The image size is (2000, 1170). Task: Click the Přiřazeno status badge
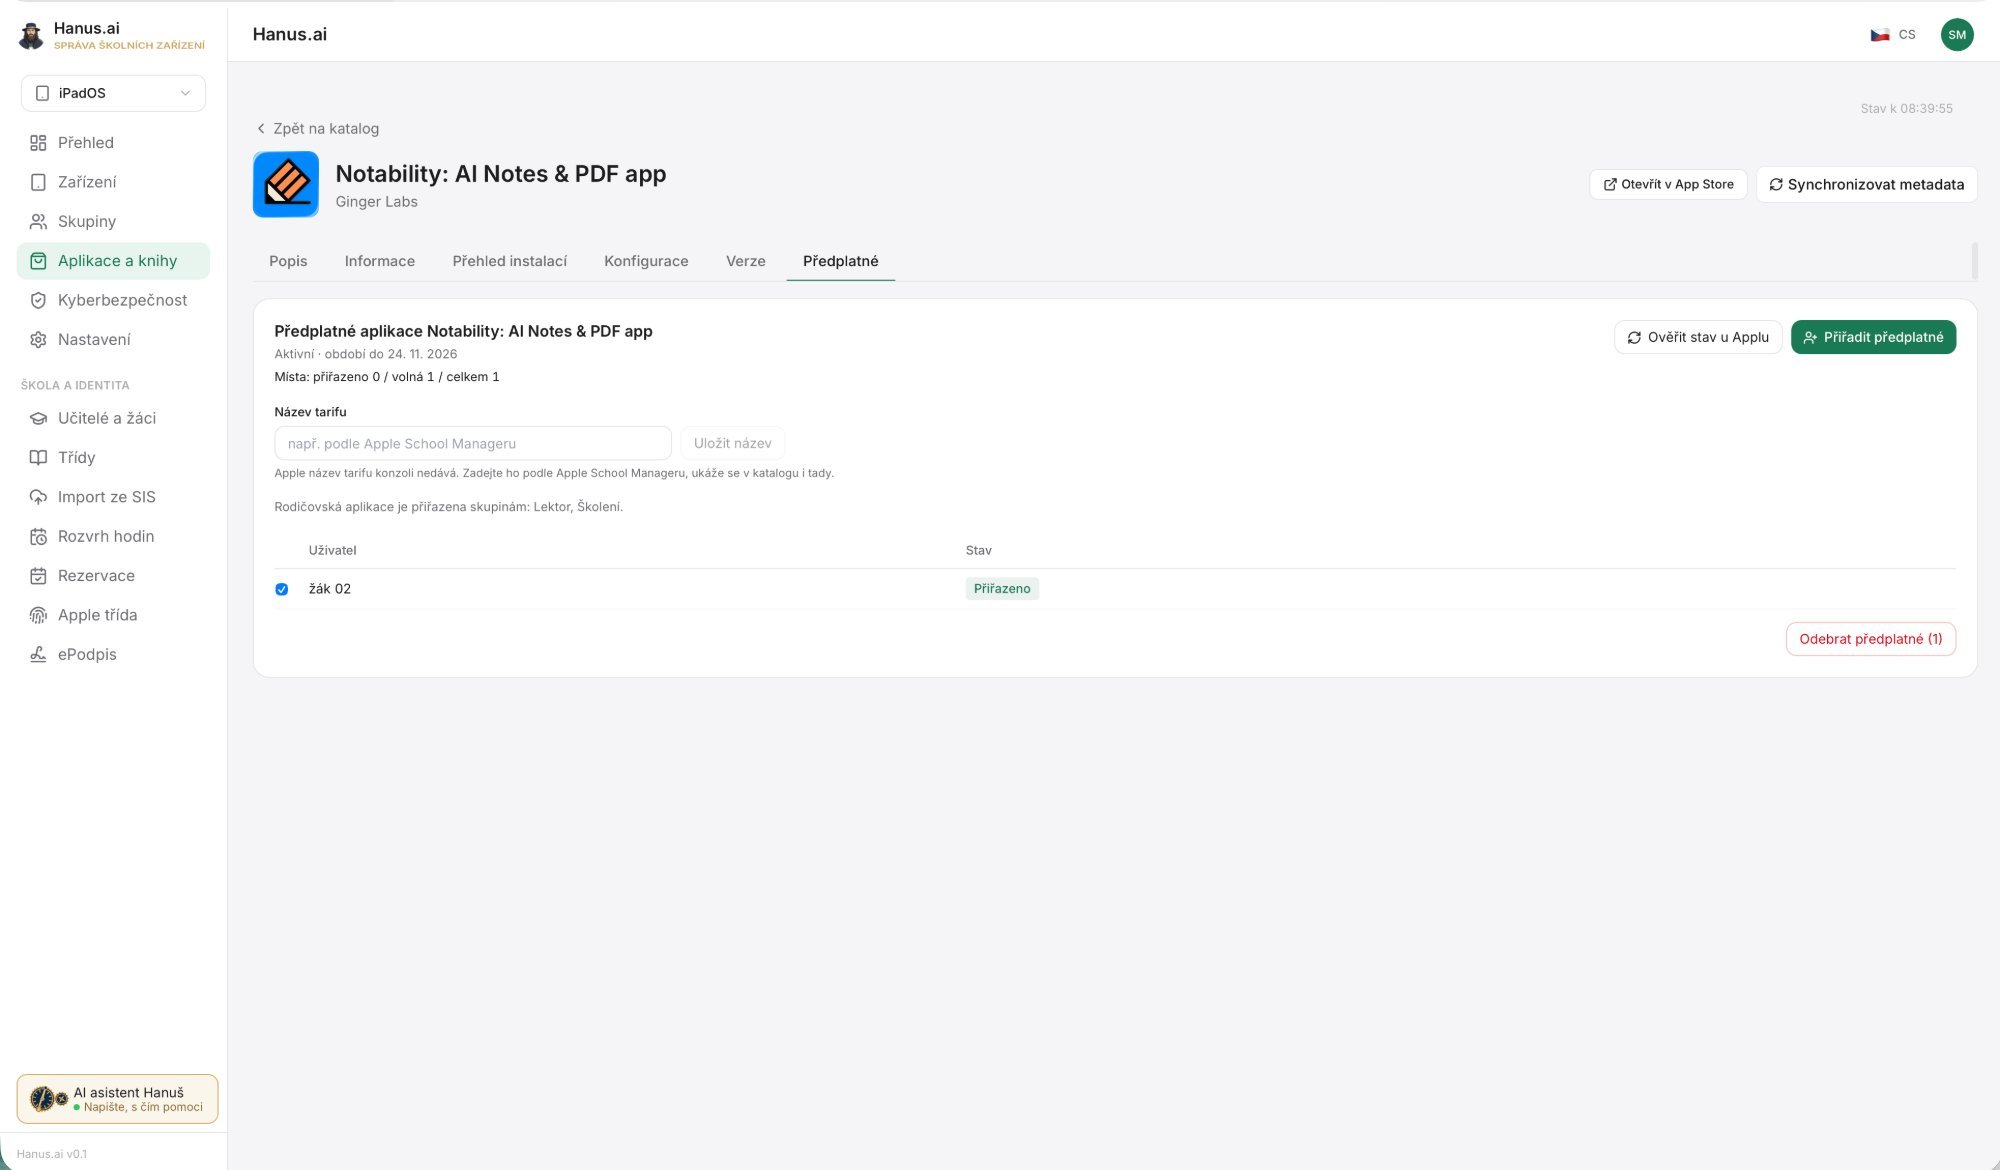click(x=1002, y=589)
